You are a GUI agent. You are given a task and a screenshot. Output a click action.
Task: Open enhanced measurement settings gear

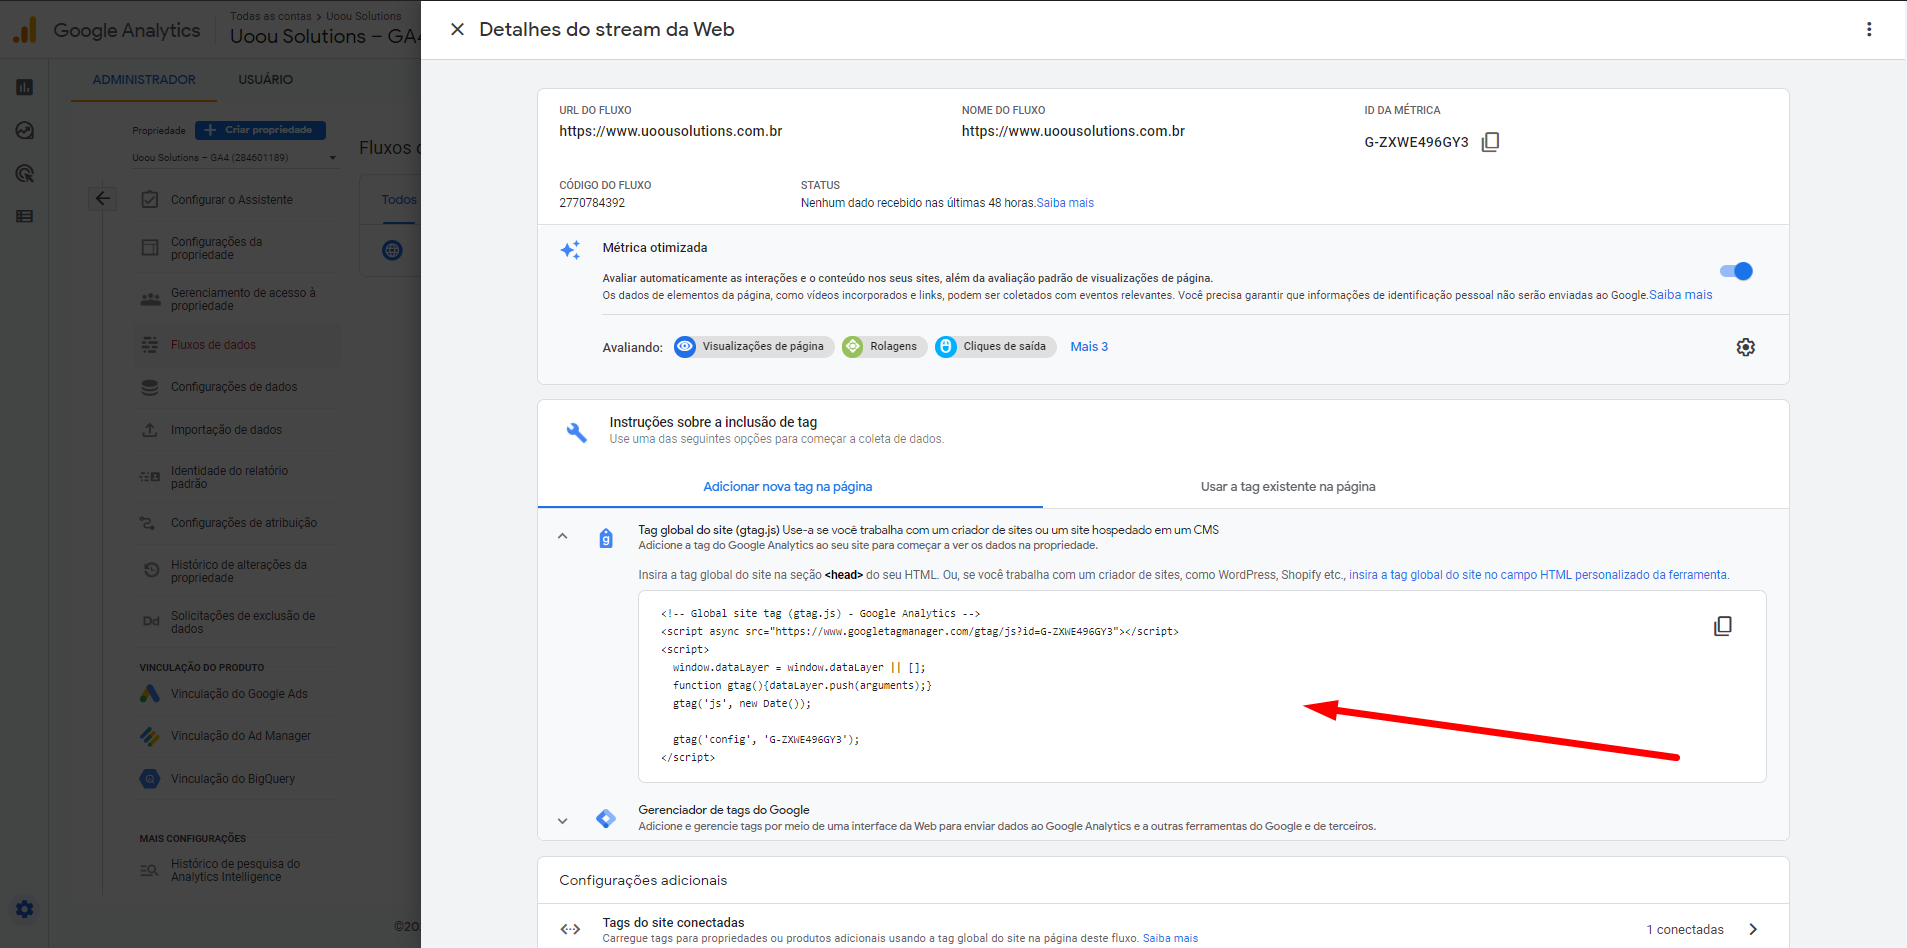click(x=1745, y=347)
